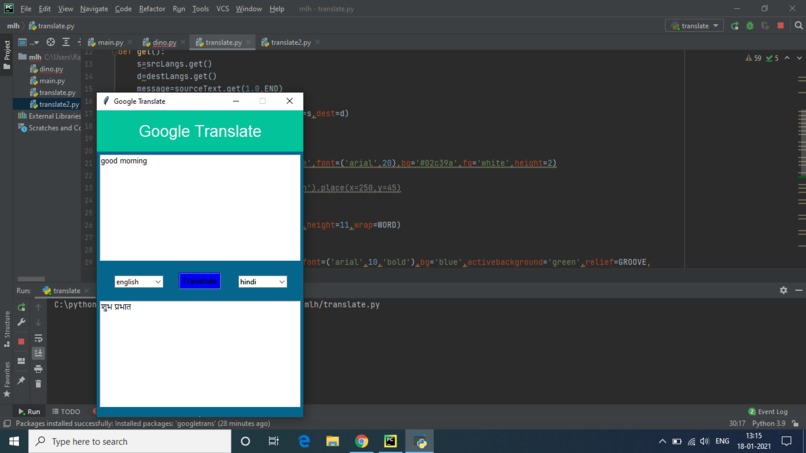Click expand-all icon in Project toolbar
Screen dimensions: 806x453
(x=66, y=42)
